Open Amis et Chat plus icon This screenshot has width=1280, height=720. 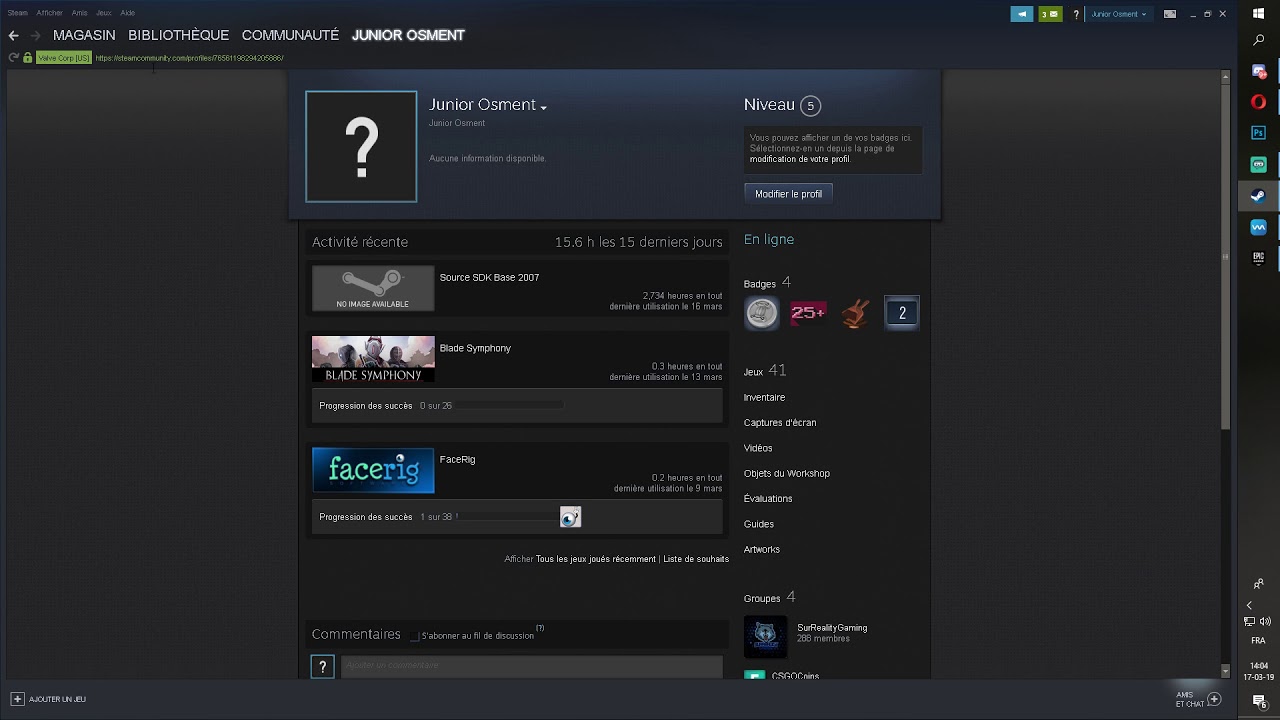[1214, 699]
